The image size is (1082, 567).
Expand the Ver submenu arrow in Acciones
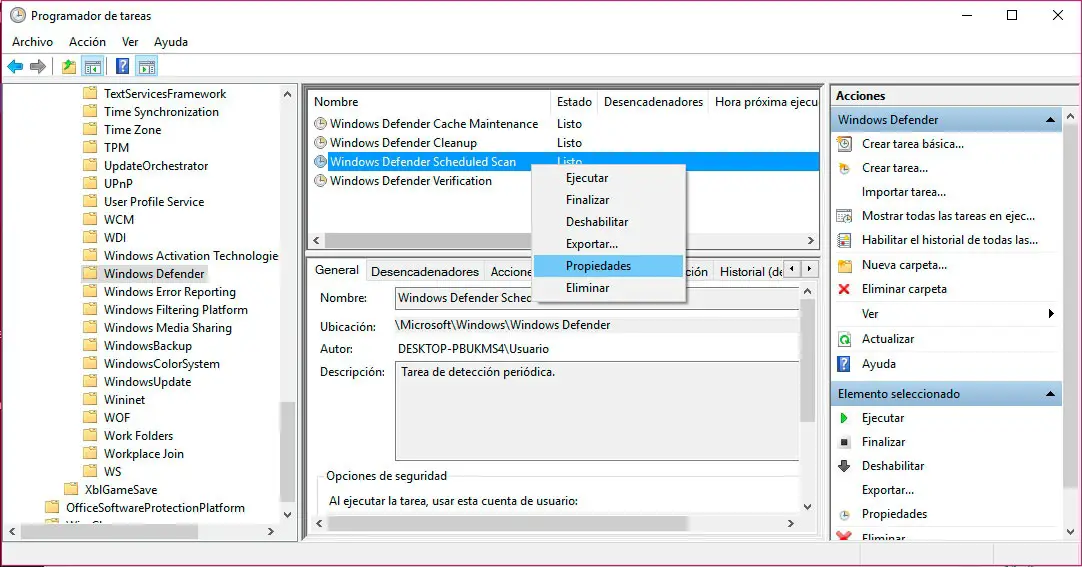pyautogui.click(x=1051, y=314)
